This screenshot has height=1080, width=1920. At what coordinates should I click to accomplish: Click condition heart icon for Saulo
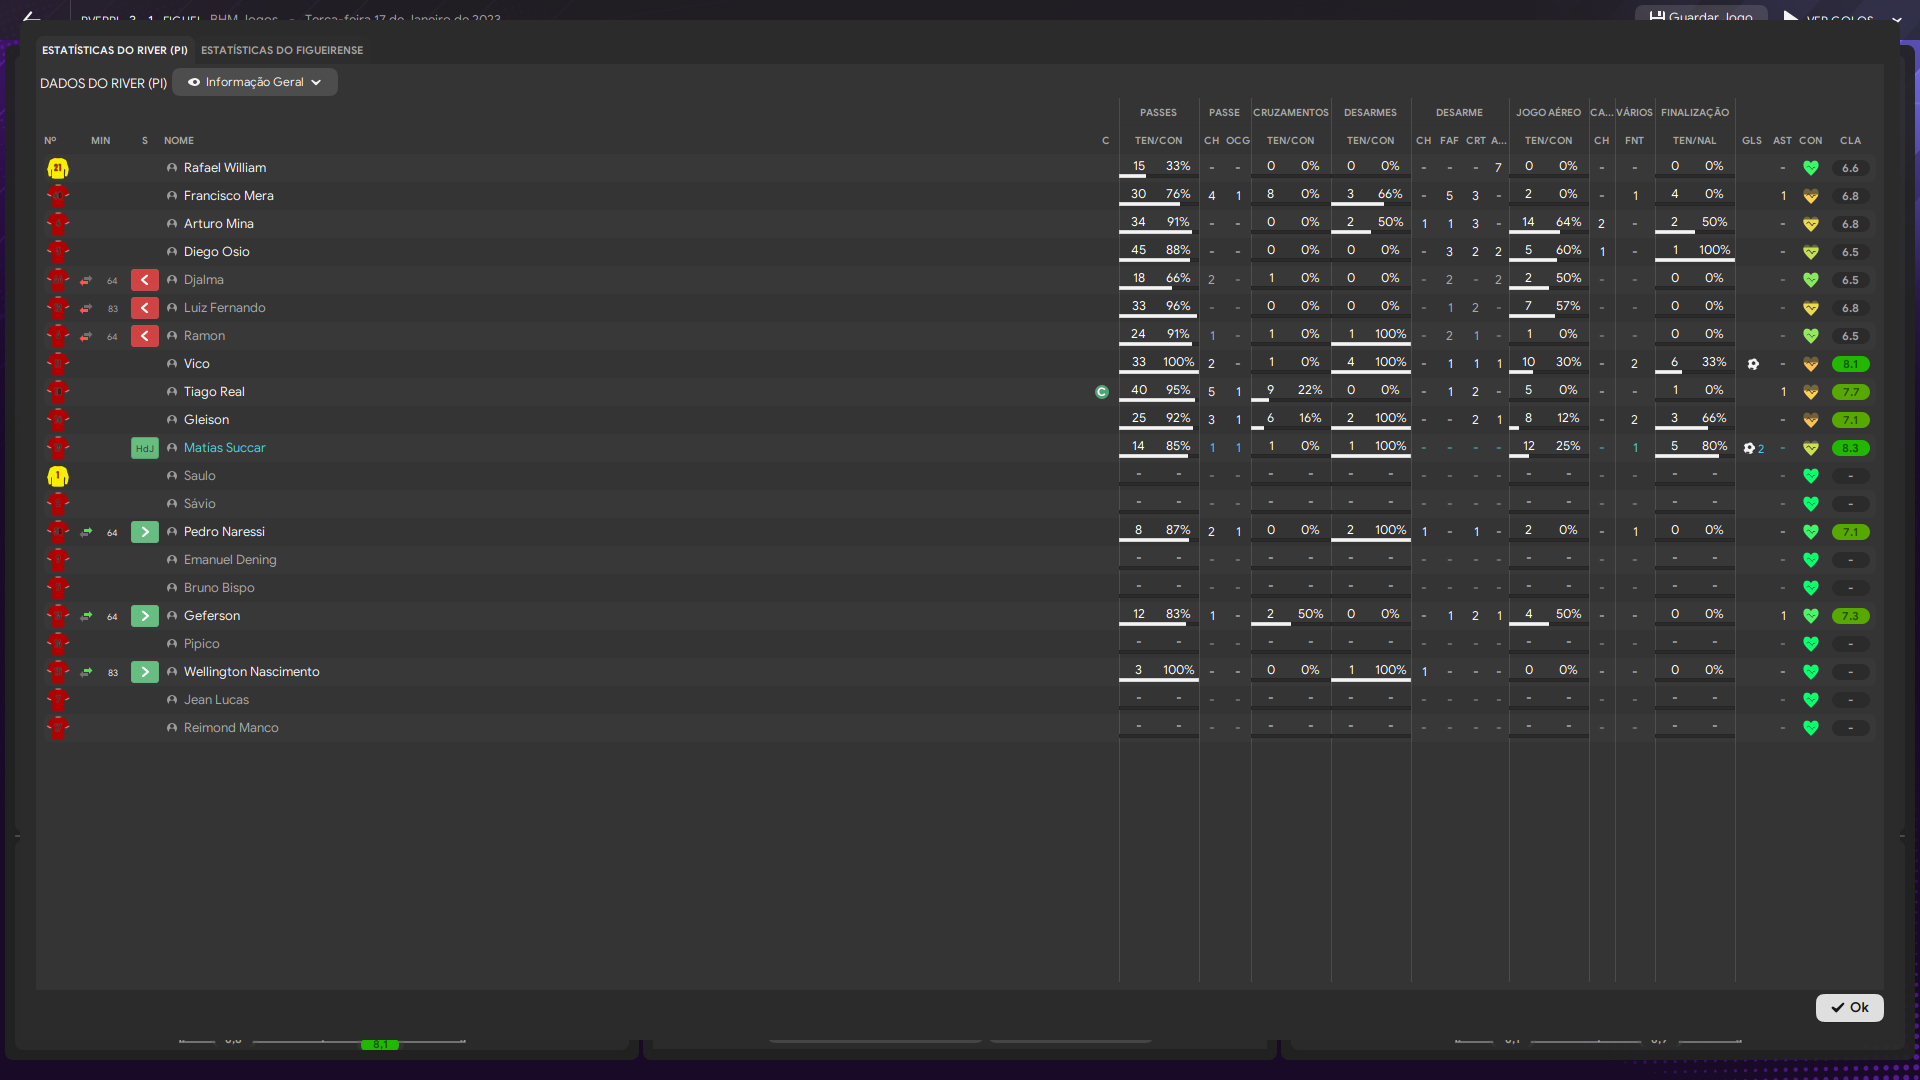[x=1811, y=476]
